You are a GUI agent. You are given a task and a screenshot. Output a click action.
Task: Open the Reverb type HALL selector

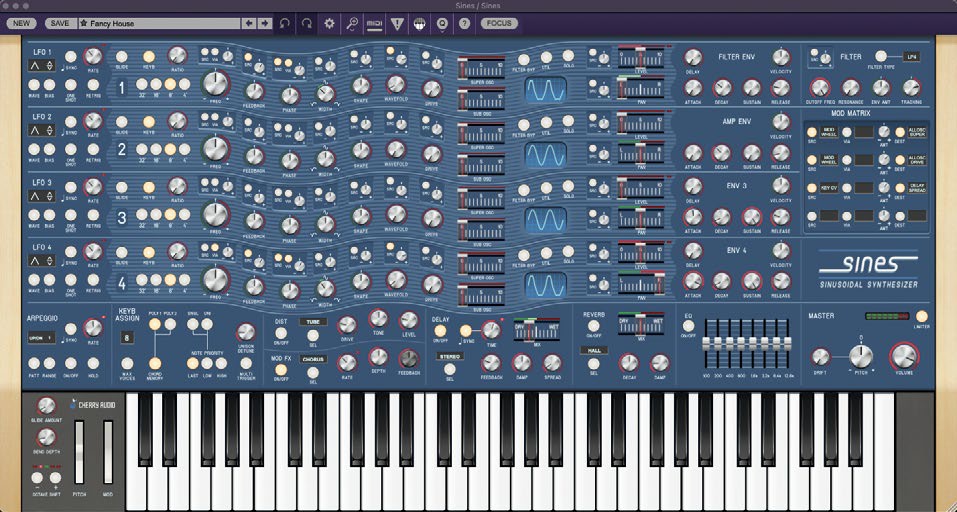[x=593, y=351]
